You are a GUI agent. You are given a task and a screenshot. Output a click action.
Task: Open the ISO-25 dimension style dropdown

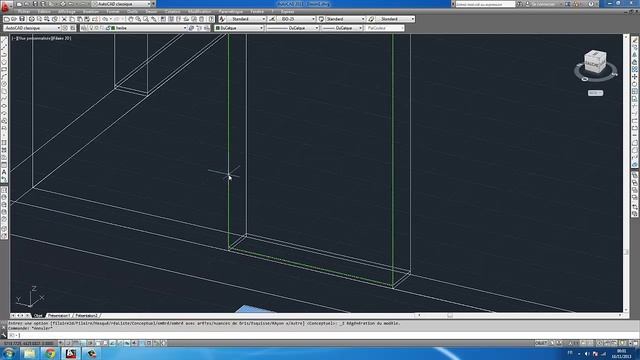[296, 19]
